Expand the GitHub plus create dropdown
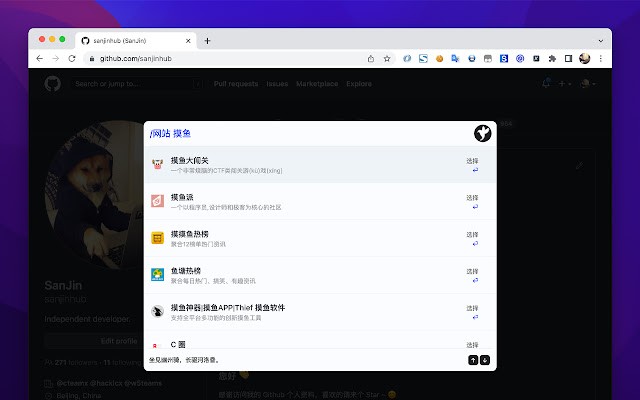The height and width of the screenshot is (400, 640). 564,84
